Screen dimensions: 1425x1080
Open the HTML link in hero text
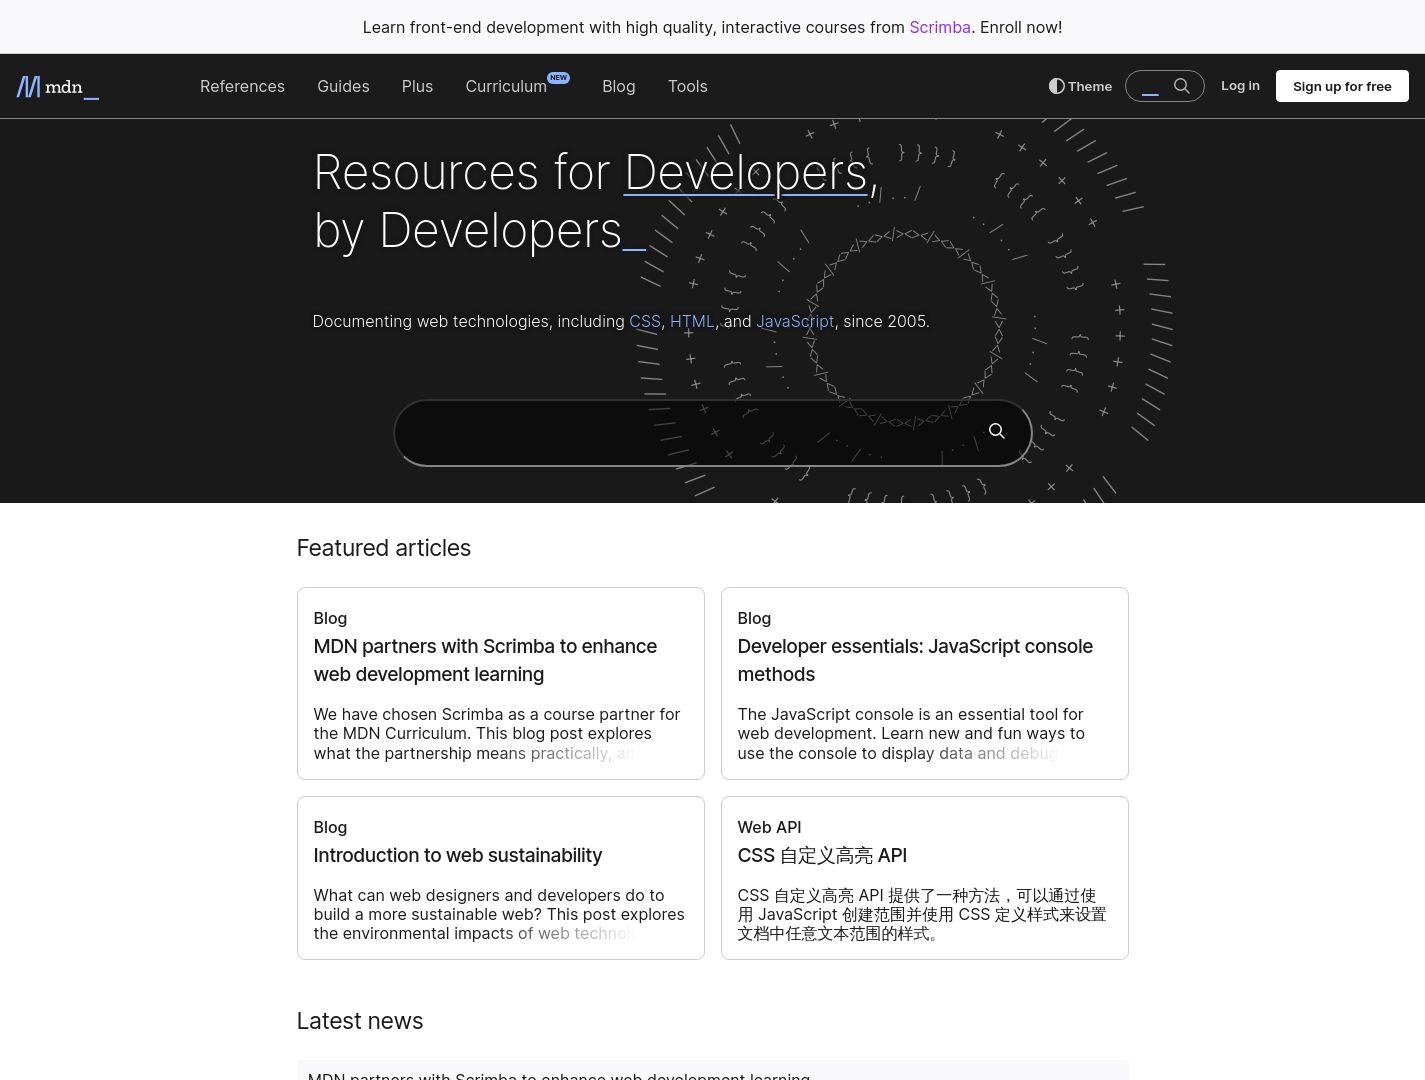[692, 321]
